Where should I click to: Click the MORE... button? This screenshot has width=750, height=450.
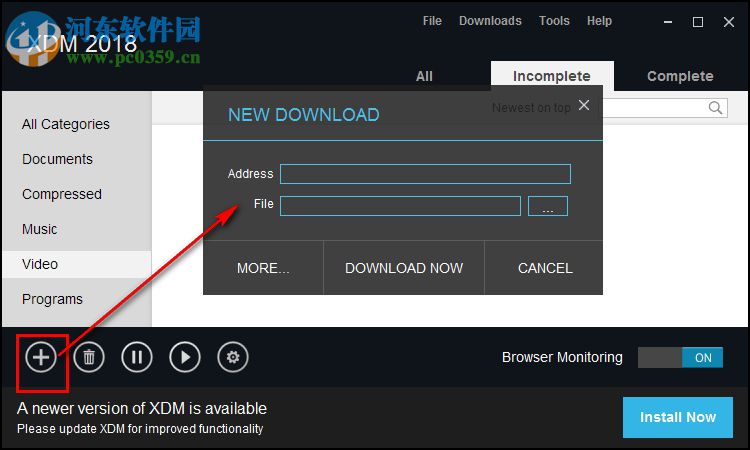pyautogui.click(x=263, y=268)
